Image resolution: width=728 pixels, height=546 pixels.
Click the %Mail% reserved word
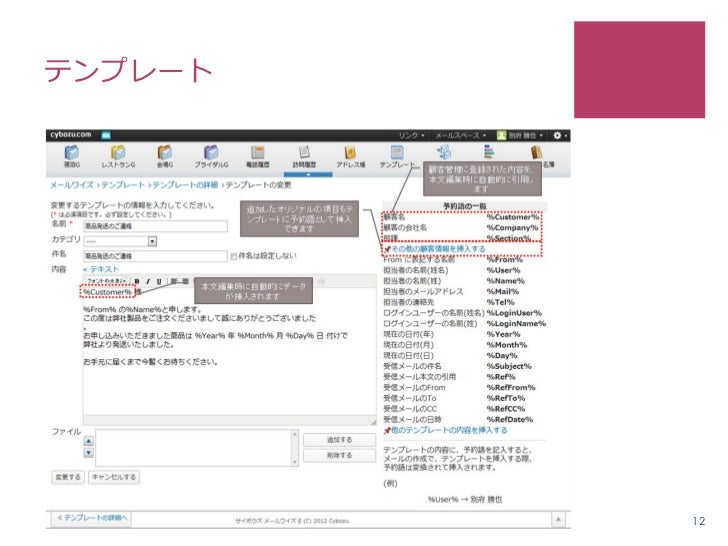point(503,292)
